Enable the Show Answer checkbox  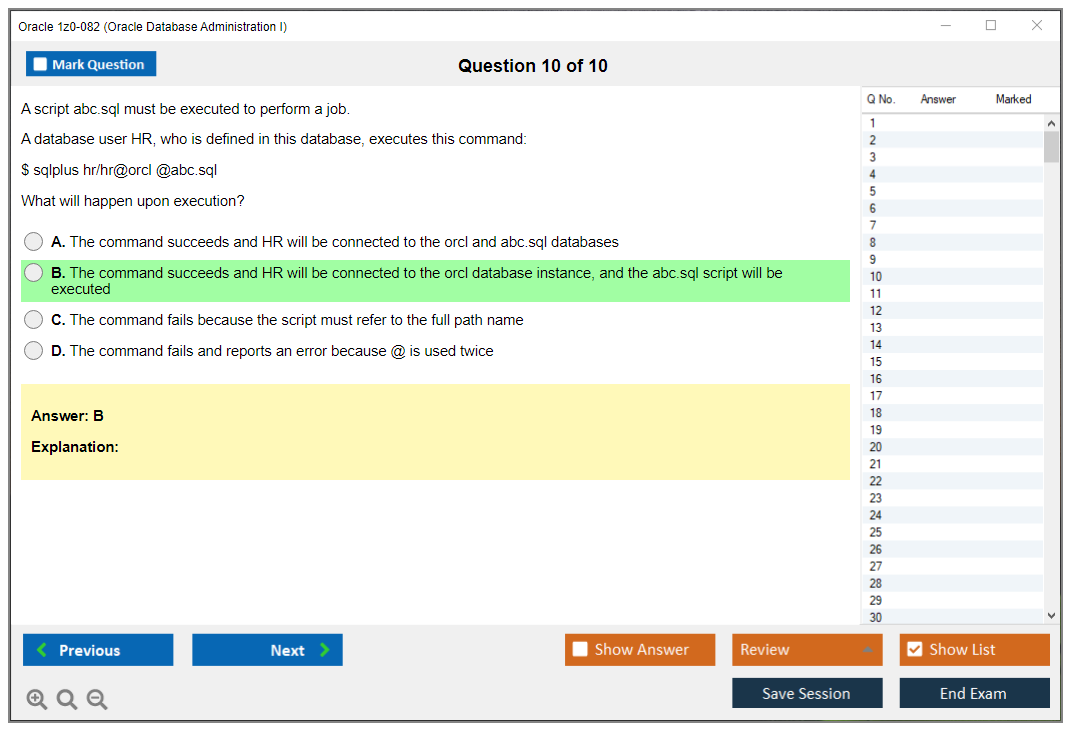[579, 649]
